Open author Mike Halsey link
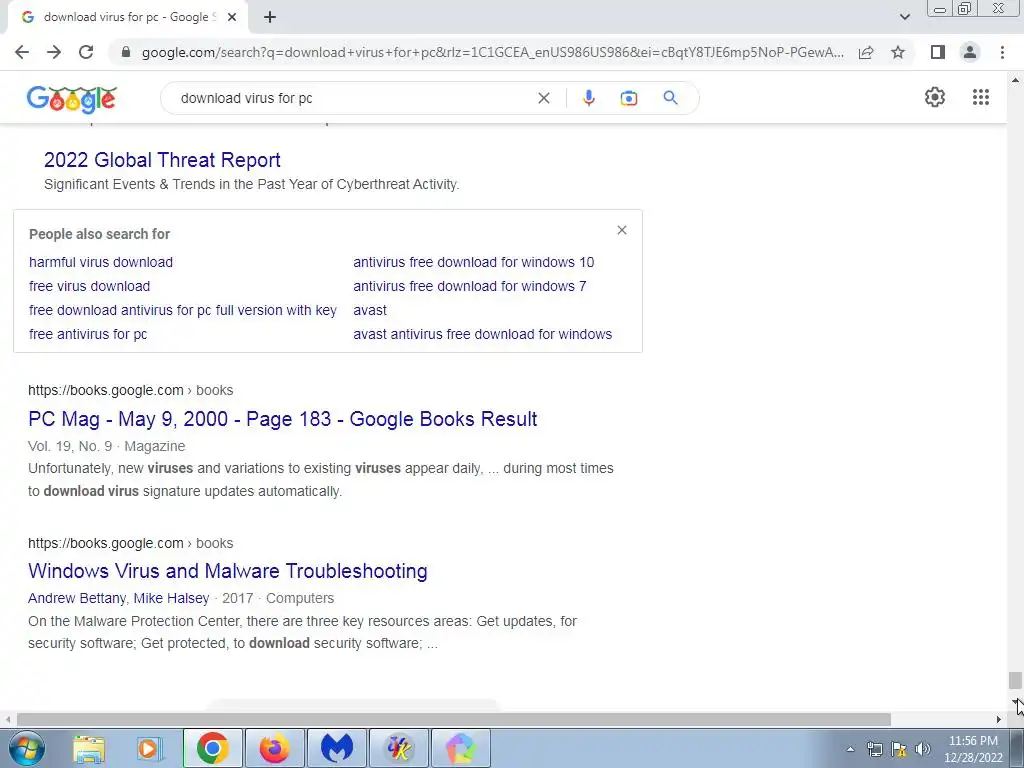Viewport: 1024px width, 768px height. click(x=171, y=598)
